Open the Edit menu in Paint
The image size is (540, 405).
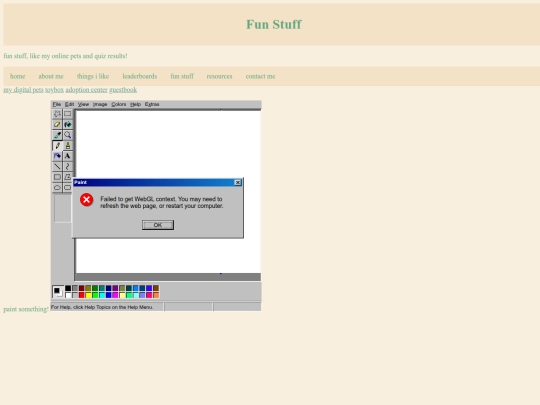click(69, 104)
